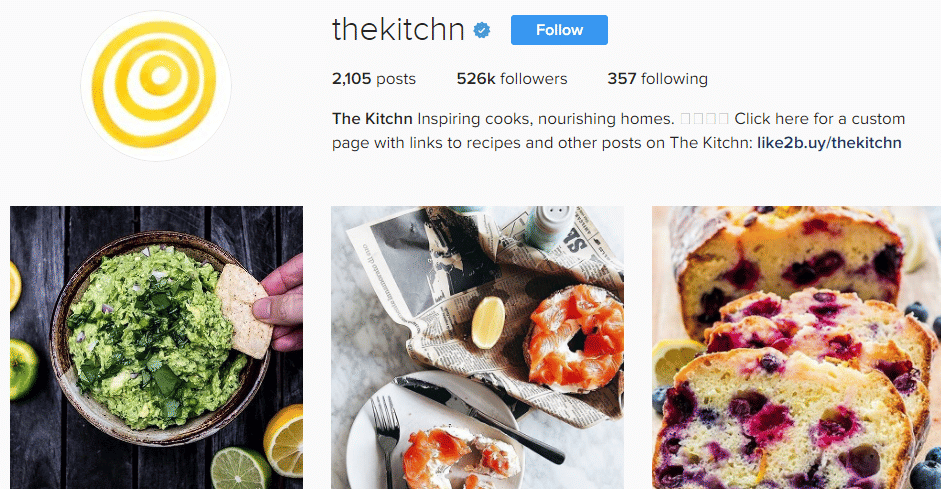Click the bold The Kitchn bio name
This screenshot has height=489, width=941.
point(372,119)
